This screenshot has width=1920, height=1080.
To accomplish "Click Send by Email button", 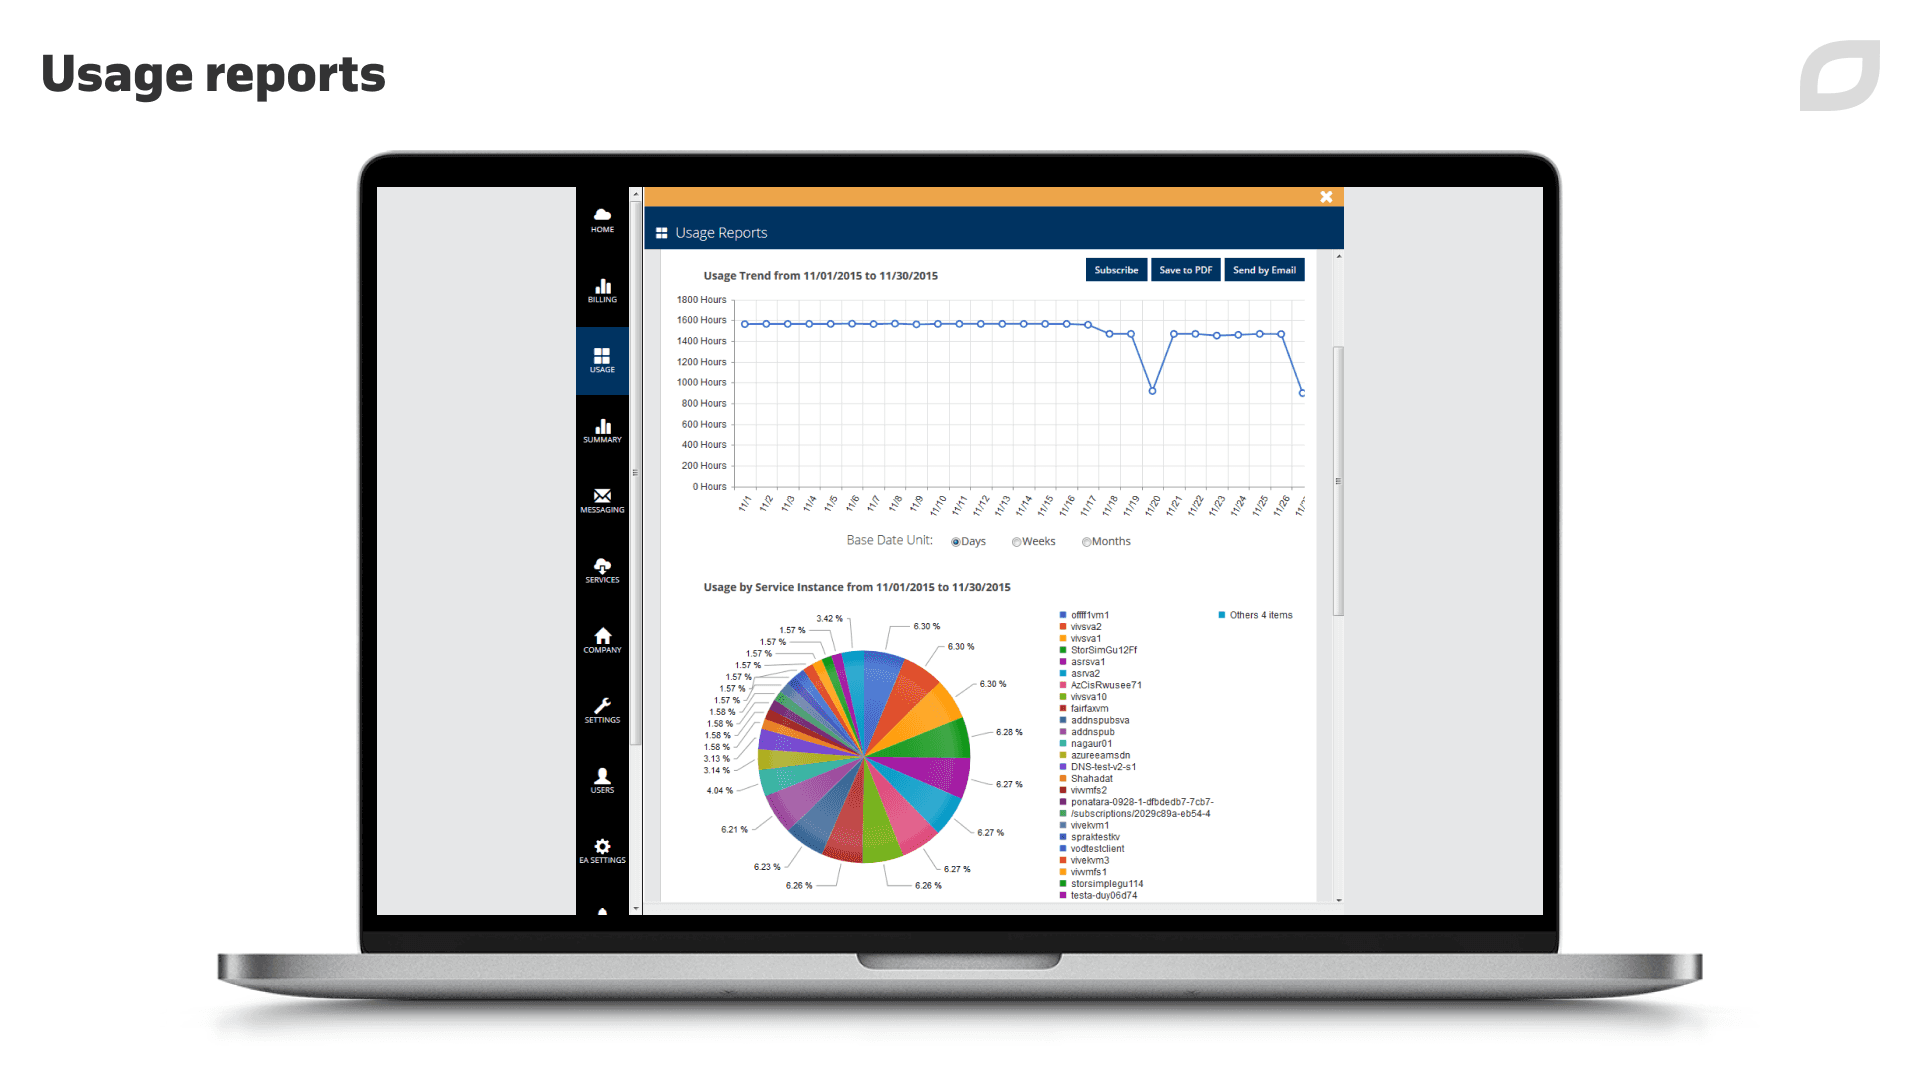I will [x=1261, y=269].
